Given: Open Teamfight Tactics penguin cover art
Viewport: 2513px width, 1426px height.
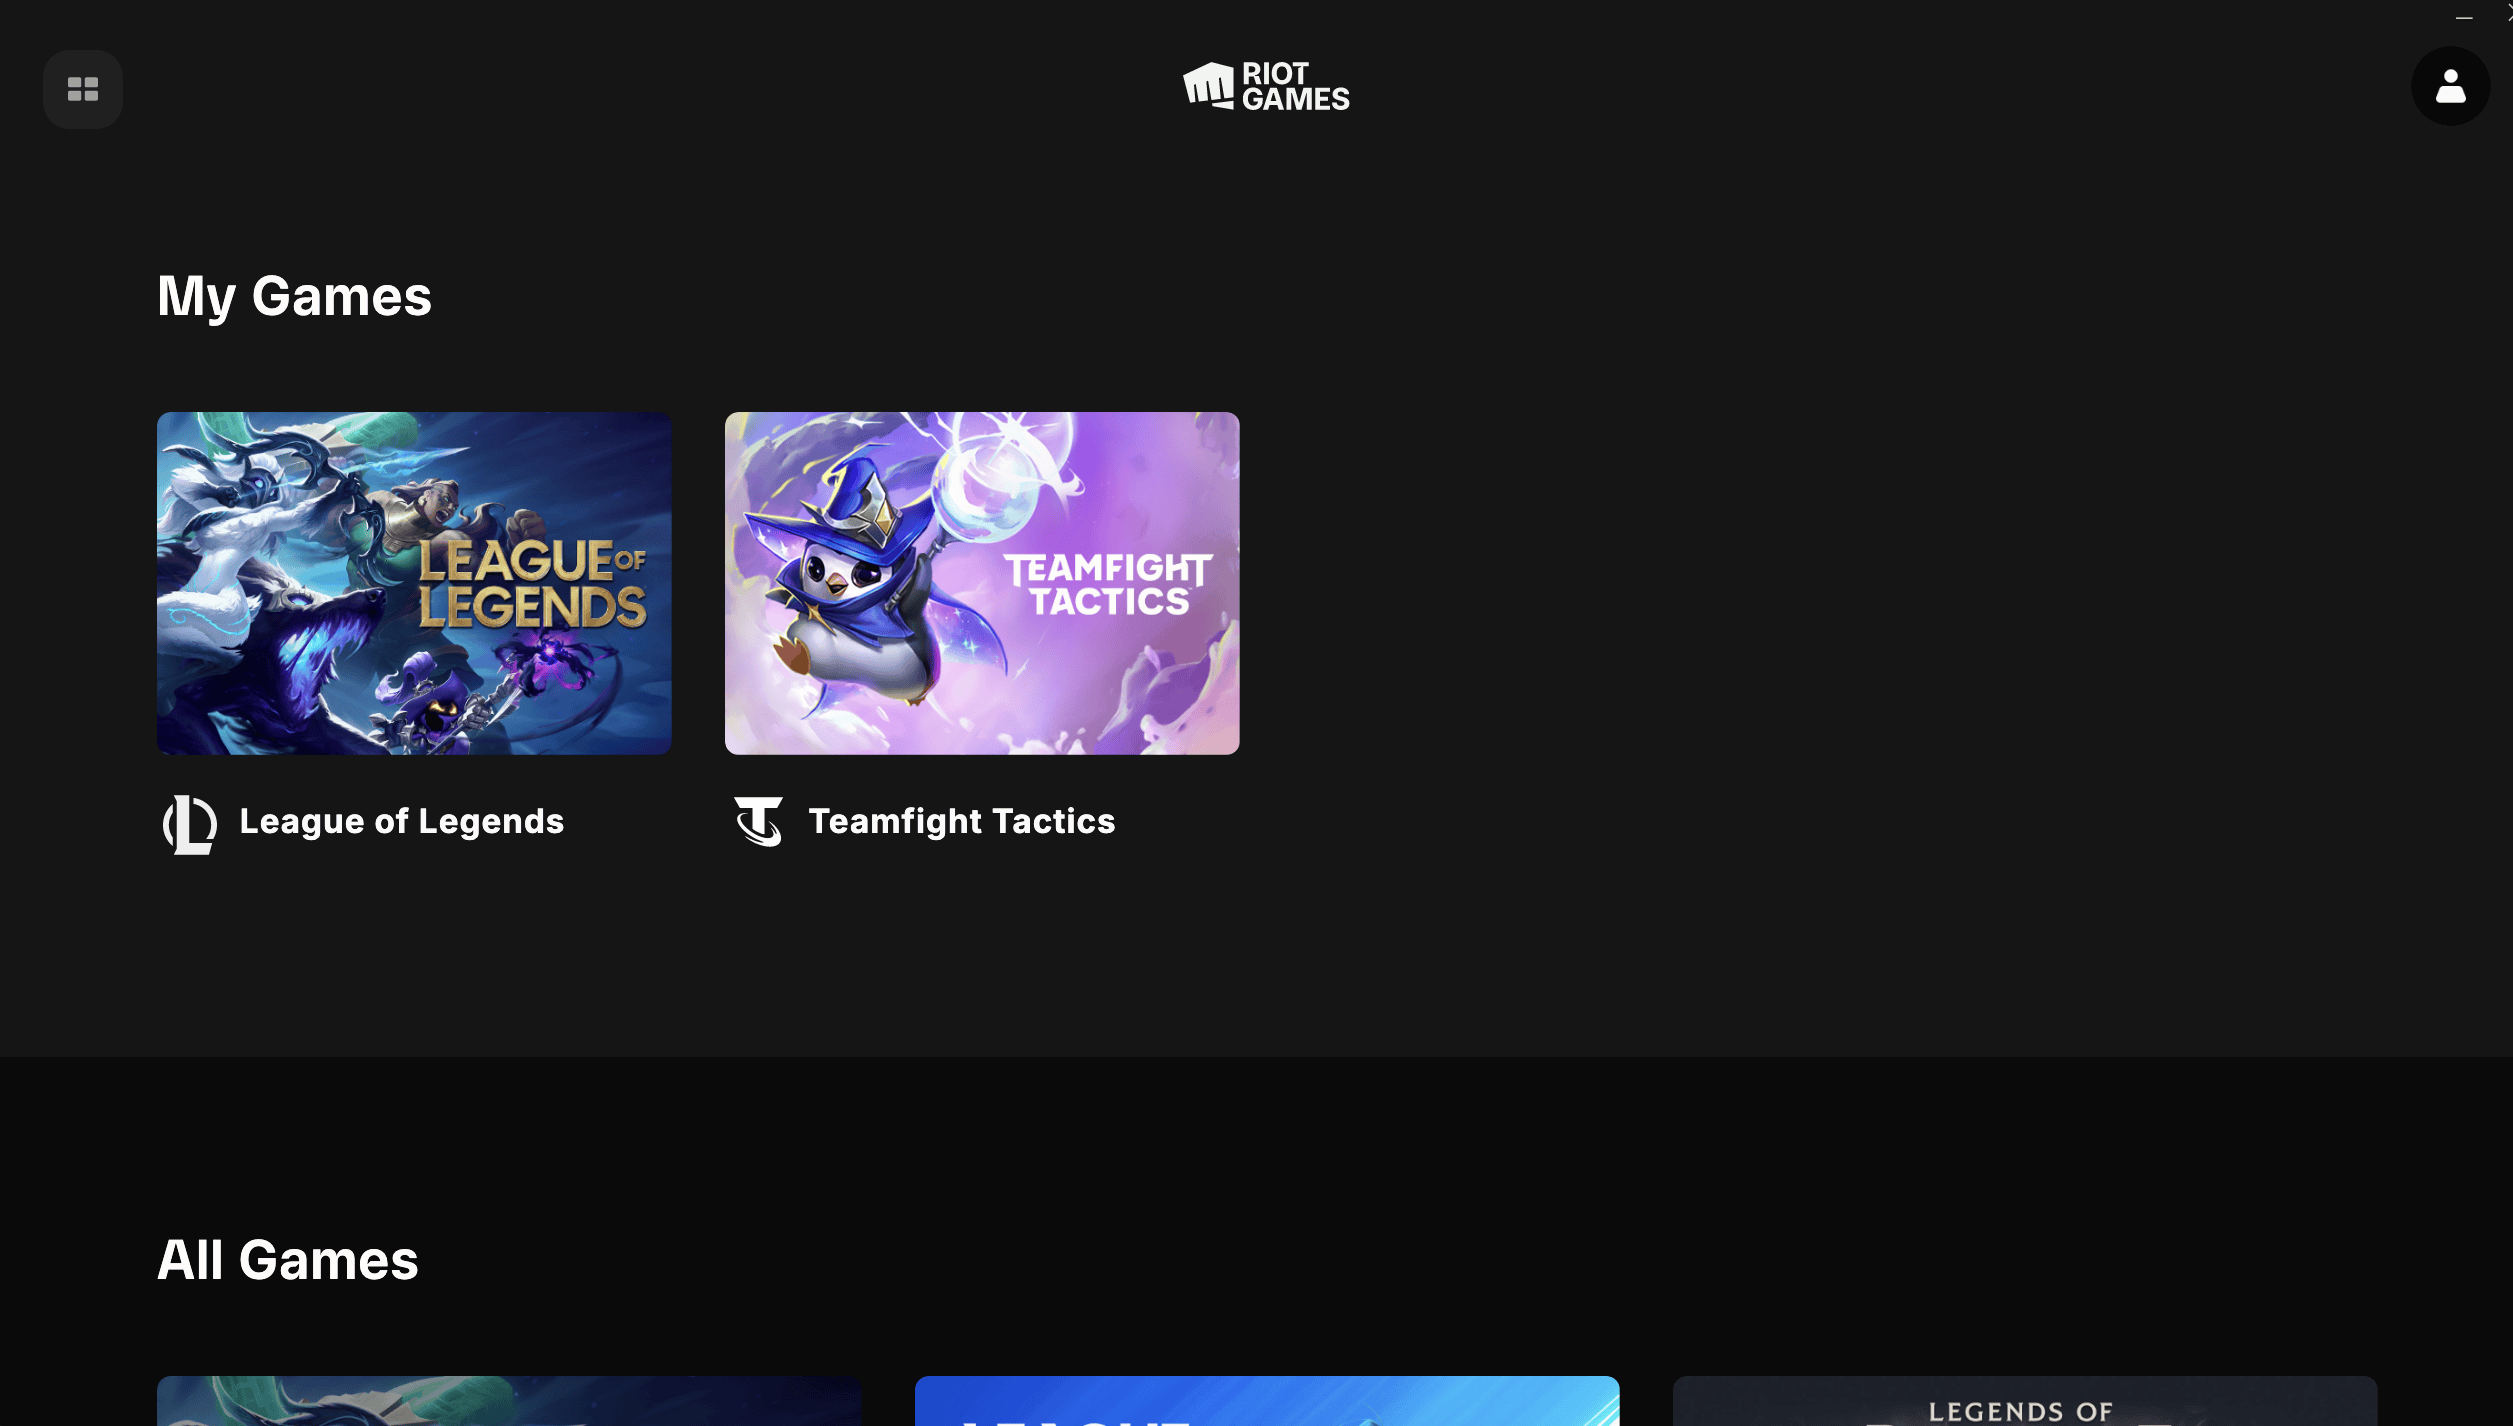Looking at the screenshot, I should point(982,583).
